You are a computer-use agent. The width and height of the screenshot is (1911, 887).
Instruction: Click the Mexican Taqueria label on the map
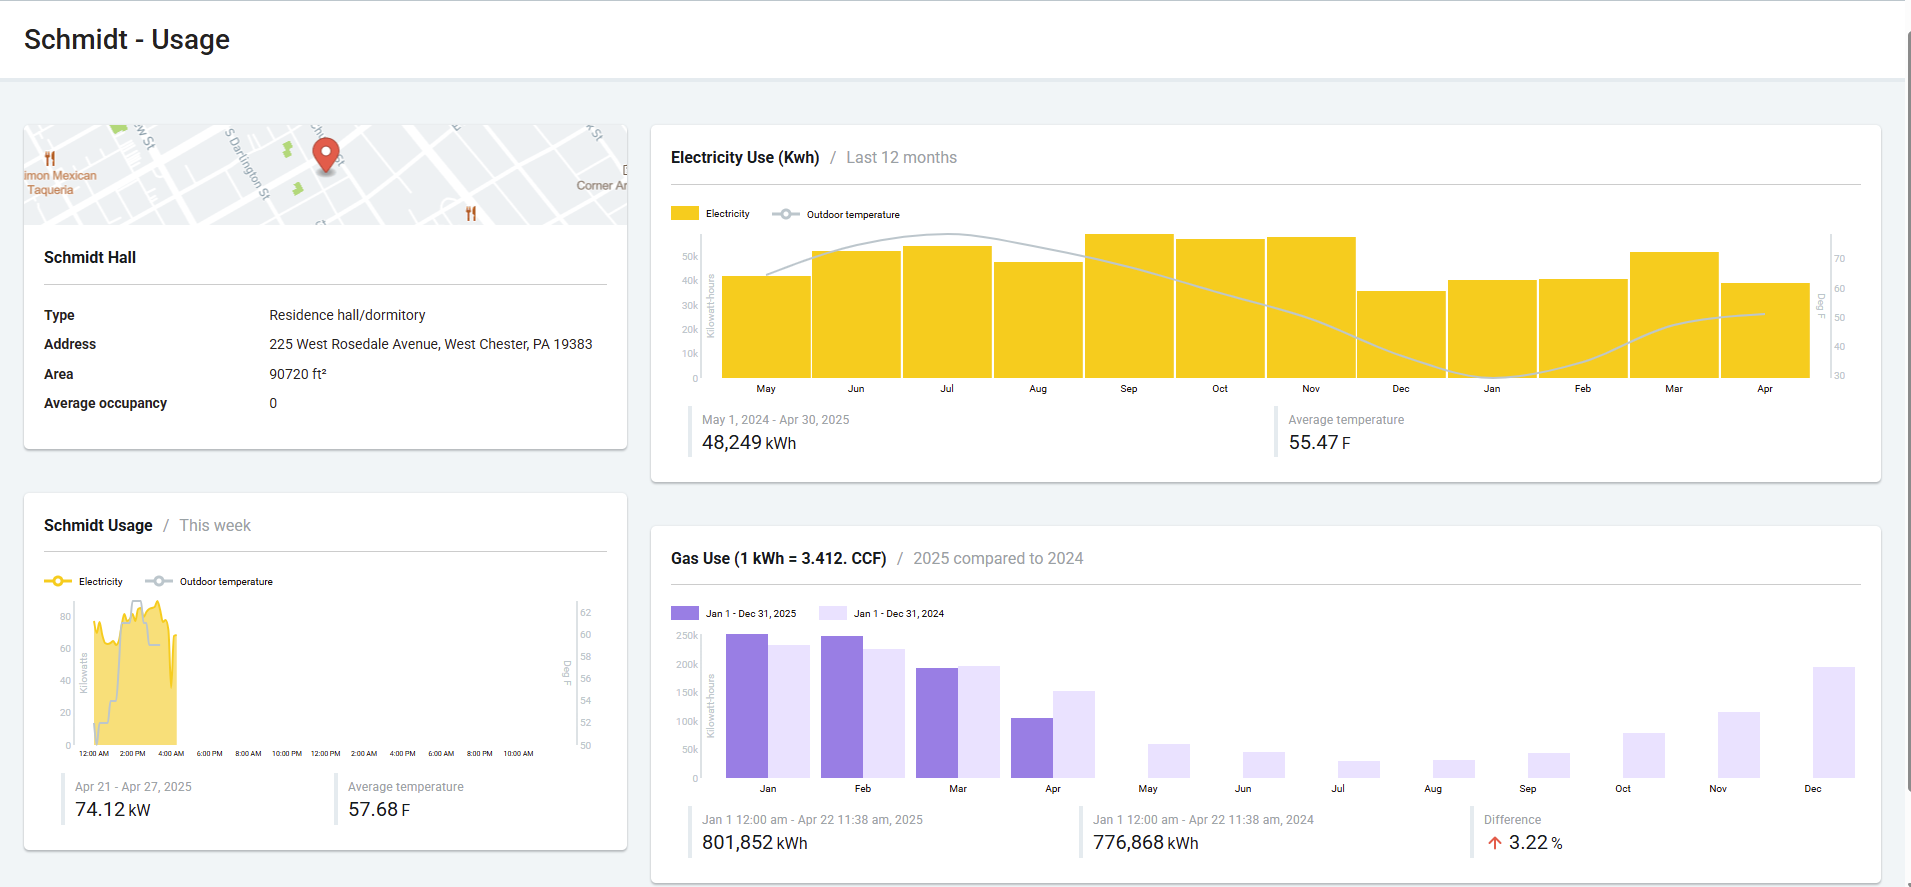pos(60,182)
